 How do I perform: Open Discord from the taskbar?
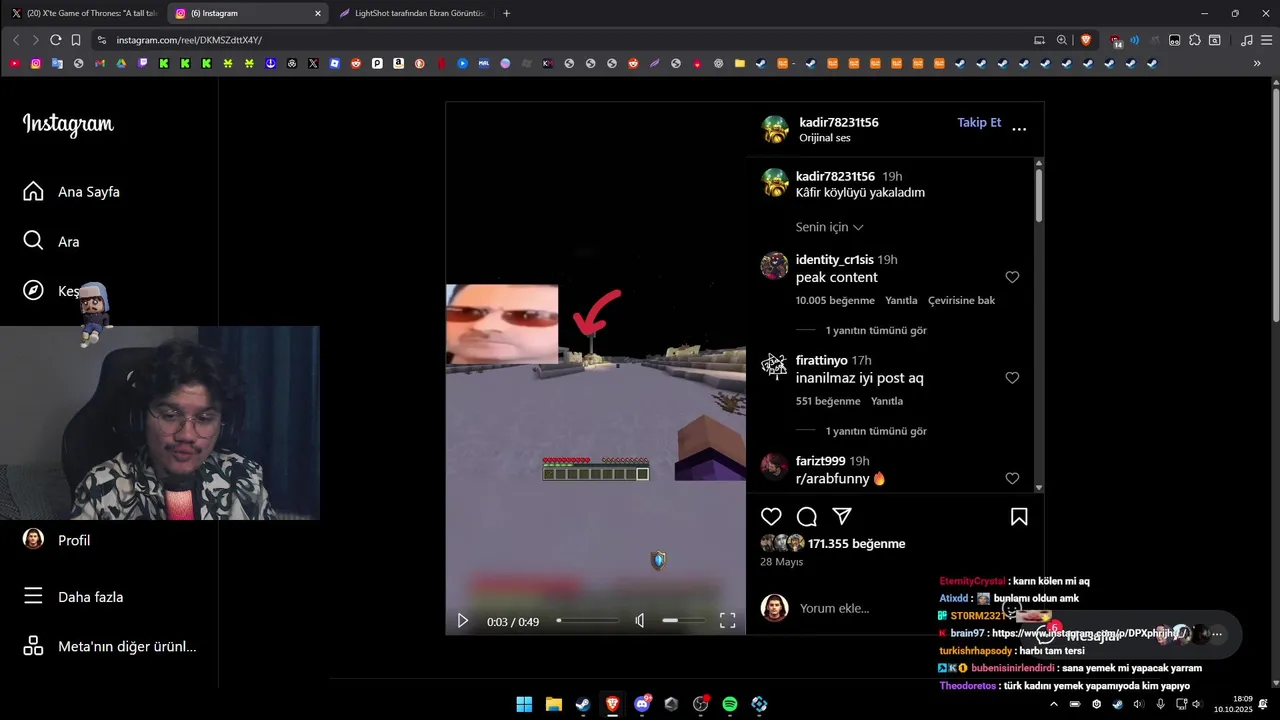coord(642,704)
